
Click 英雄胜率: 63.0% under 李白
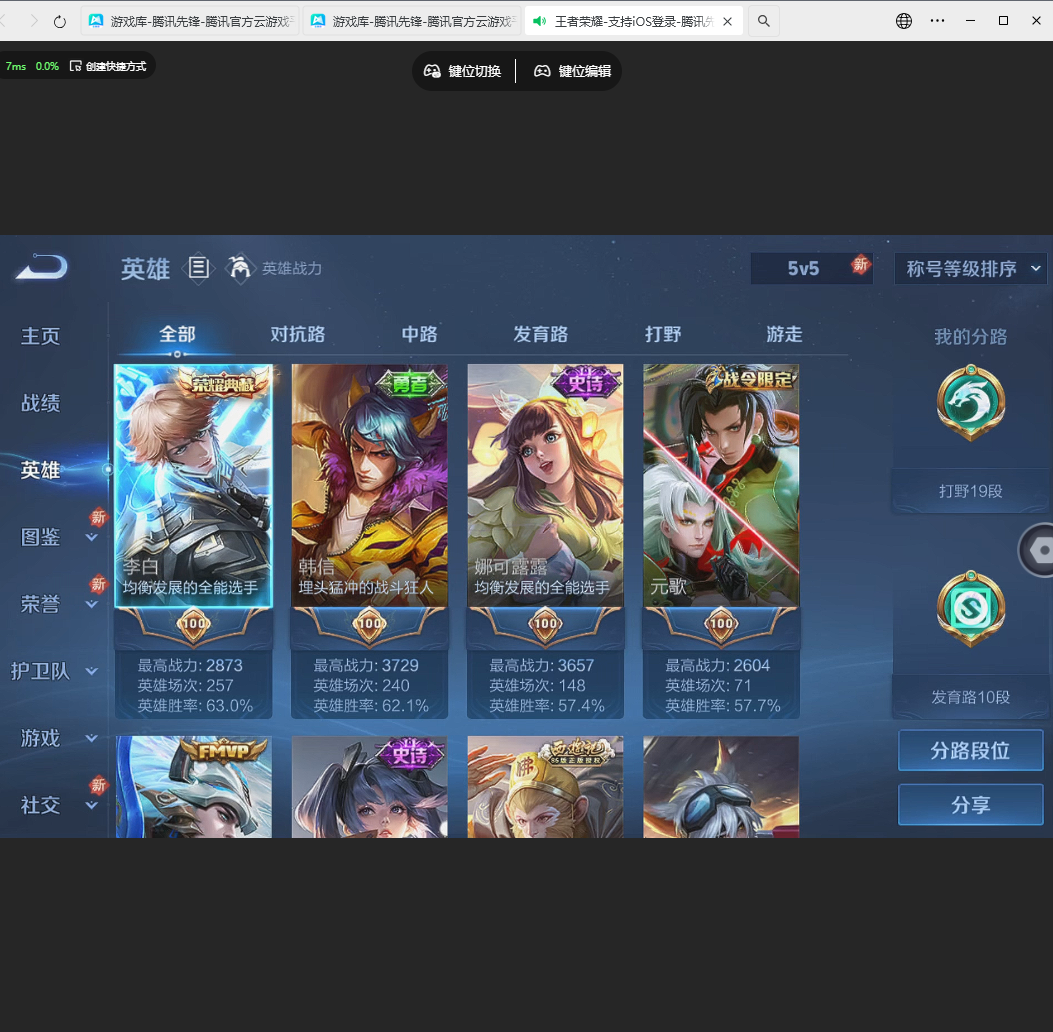point(195,706)
